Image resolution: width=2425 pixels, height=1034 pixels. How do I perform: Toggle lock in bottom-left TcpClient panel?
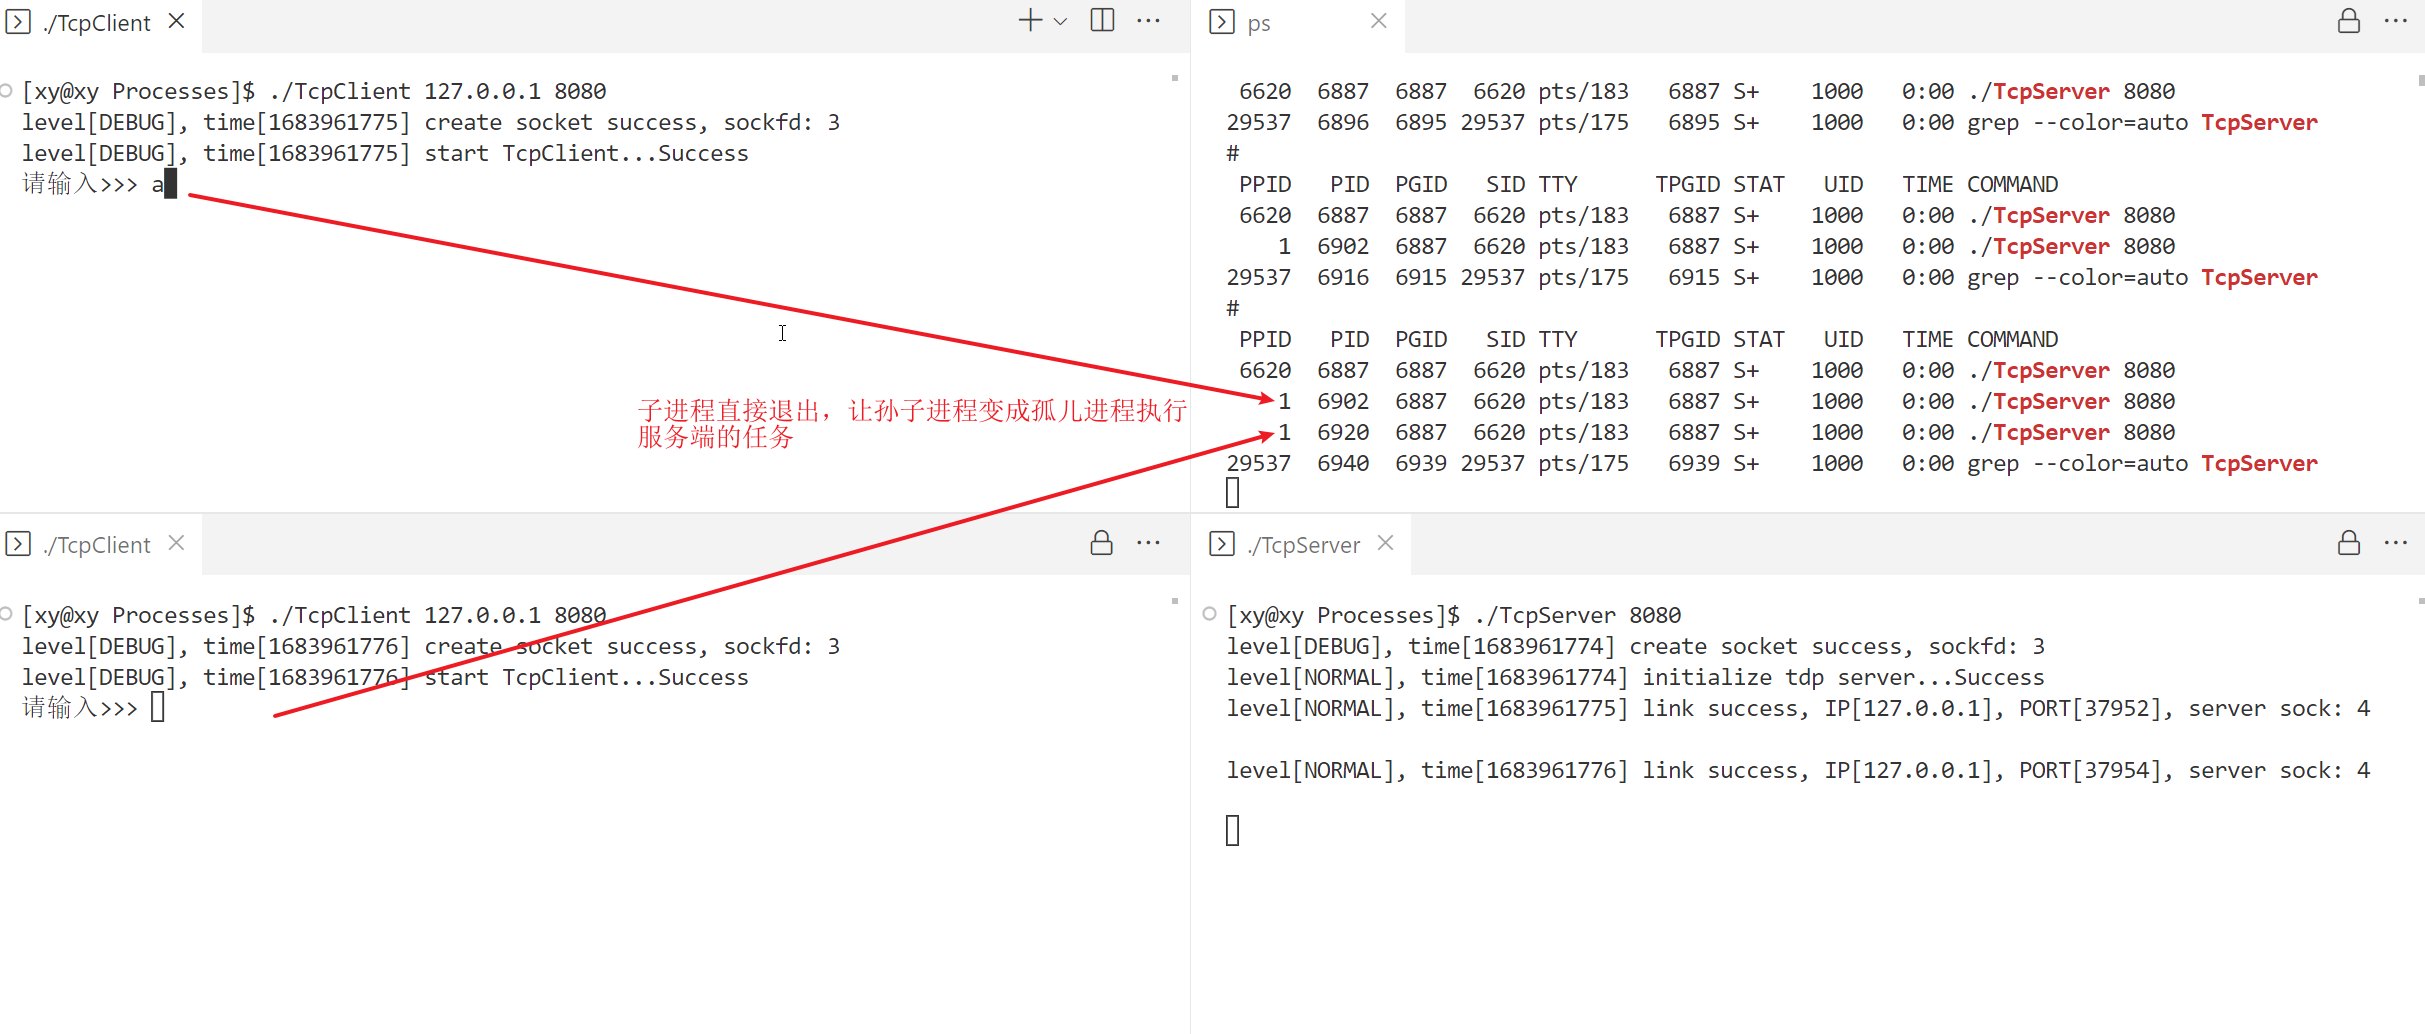tap(1101, 543)
